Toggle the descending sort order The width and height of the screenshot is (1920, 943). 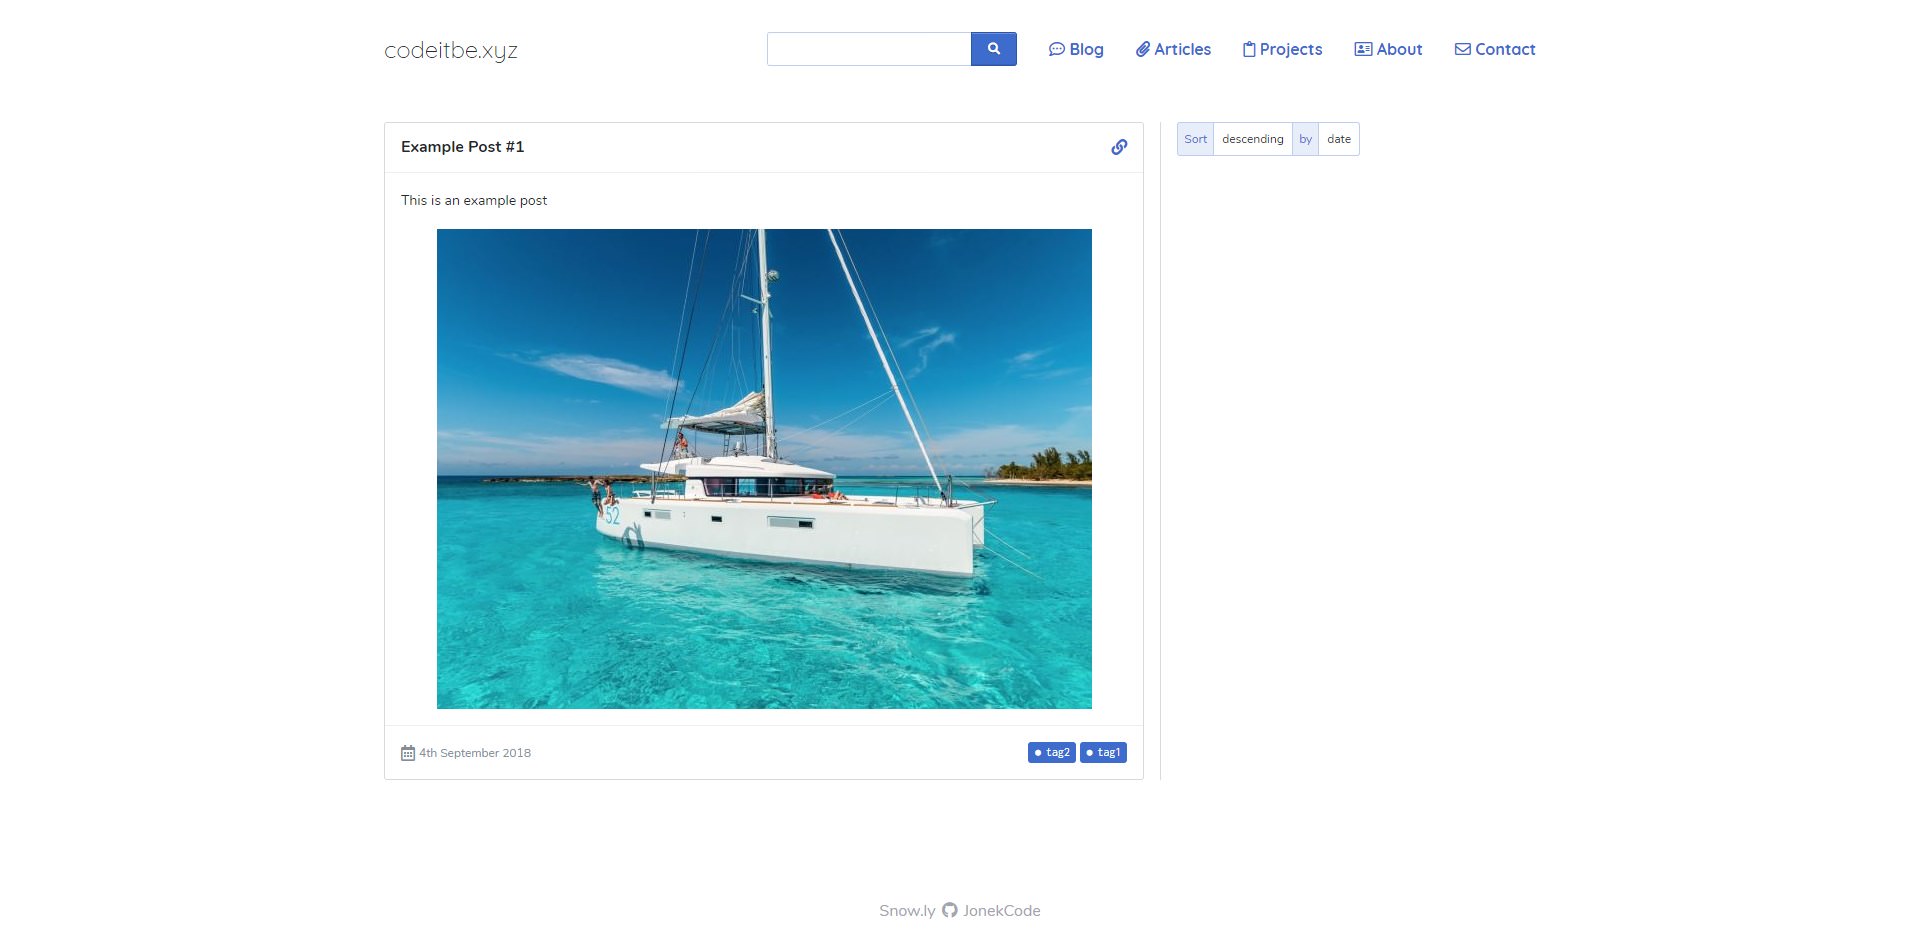[x=1252, y=139]
